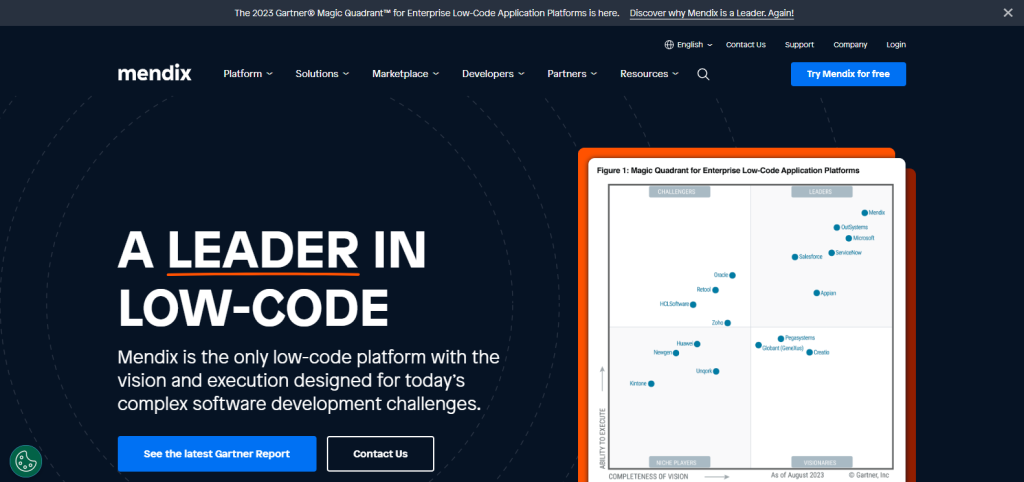
Task: Click the Kintone label in the chart
Action: click(638, 383)
